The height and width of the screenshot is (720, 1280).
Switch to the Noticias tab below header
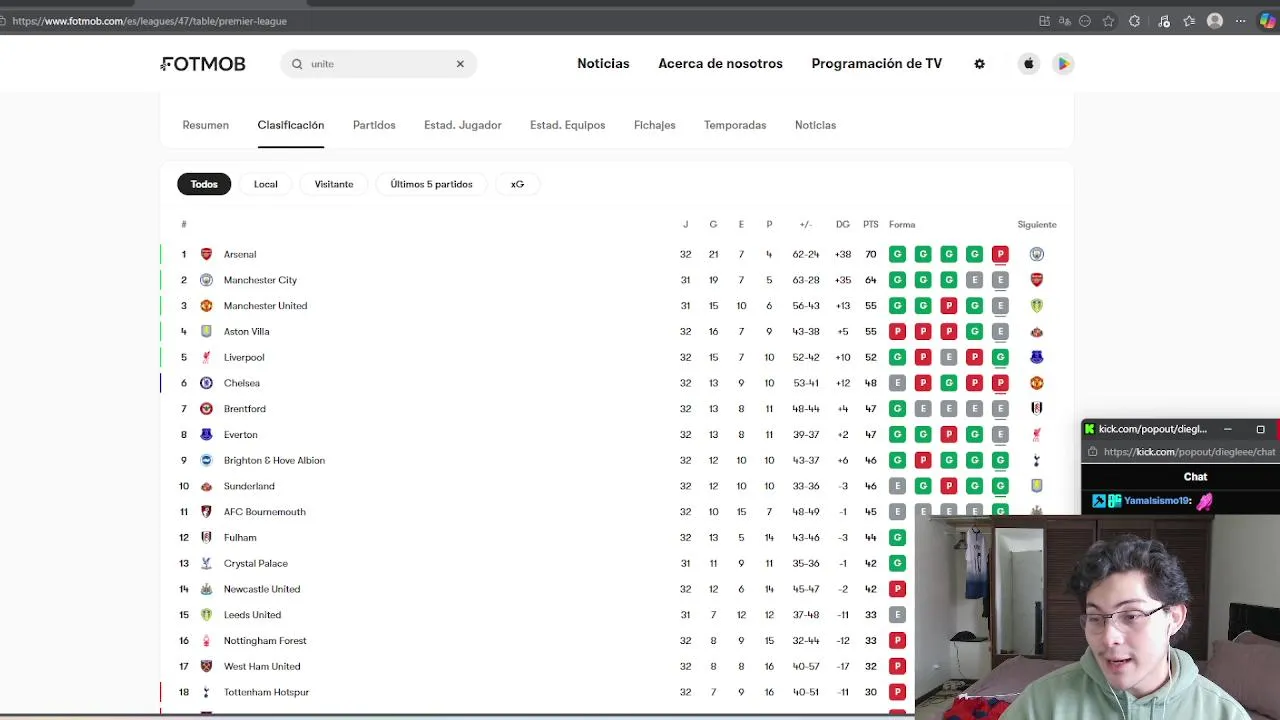tap(815, 125)
